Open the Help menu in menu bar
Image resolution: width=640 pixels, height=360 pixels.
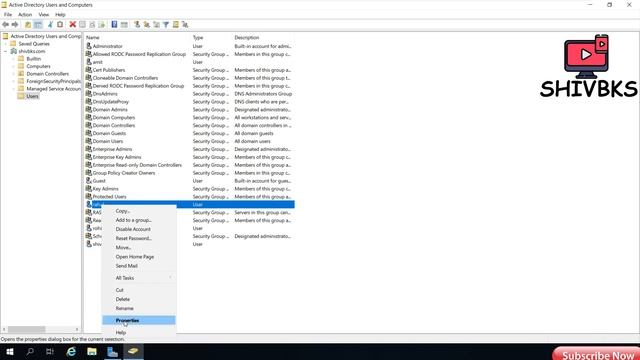[x=60, y=15]
